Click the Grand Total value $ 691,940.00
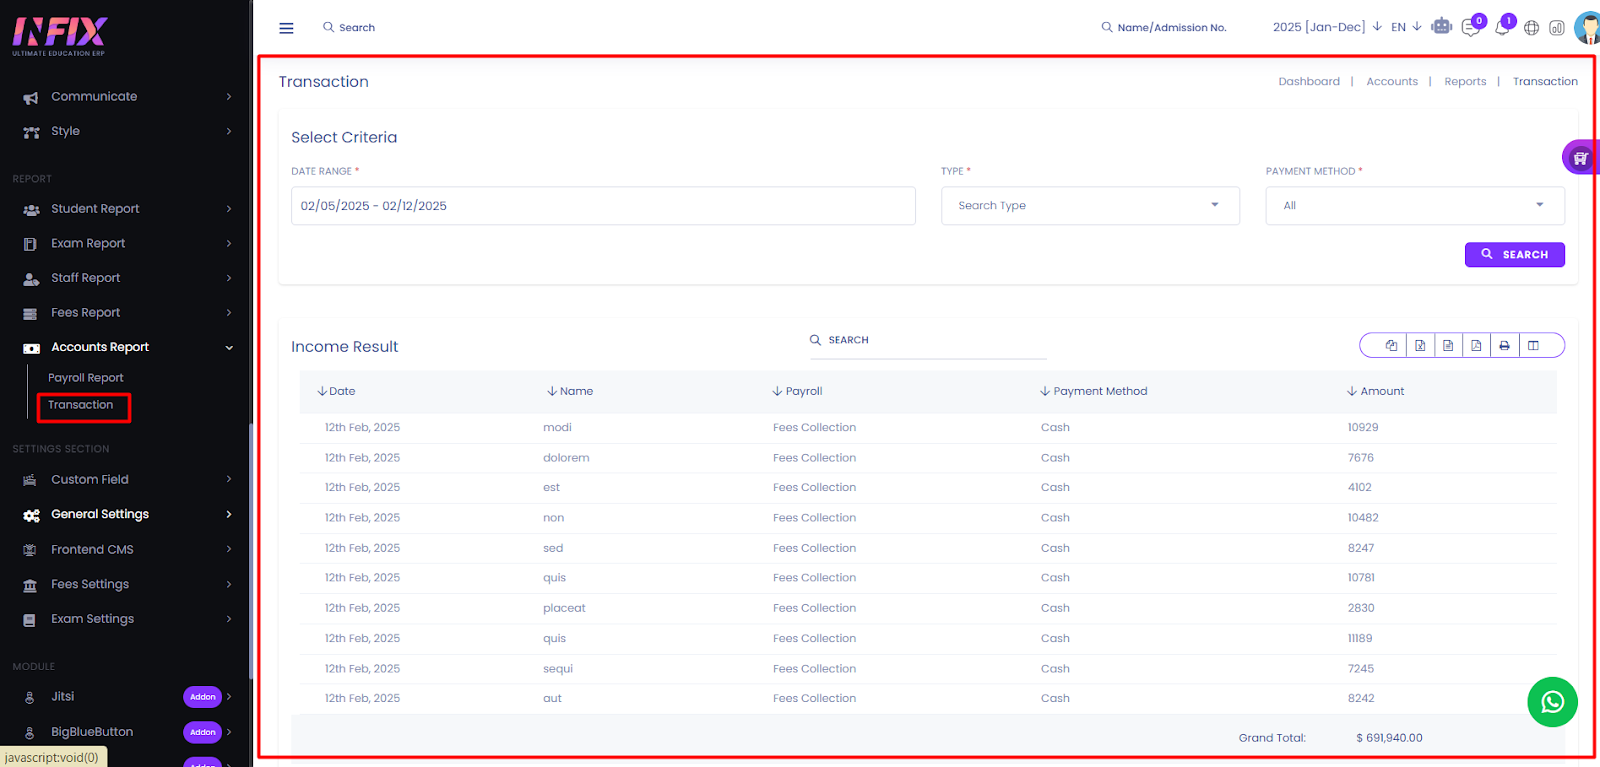 pos(1389,738)
